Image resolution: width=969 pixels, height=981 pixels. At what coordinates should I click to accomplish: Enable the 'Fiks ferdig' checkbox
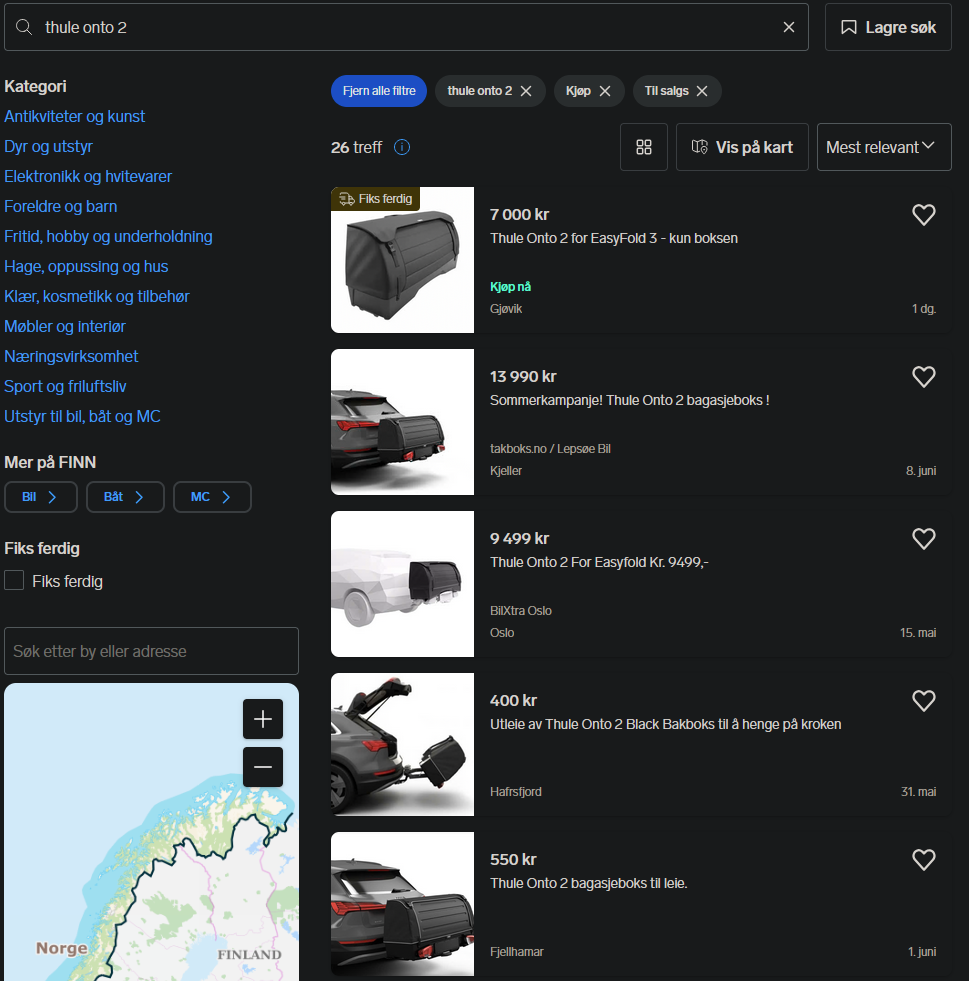click(14, 581)
